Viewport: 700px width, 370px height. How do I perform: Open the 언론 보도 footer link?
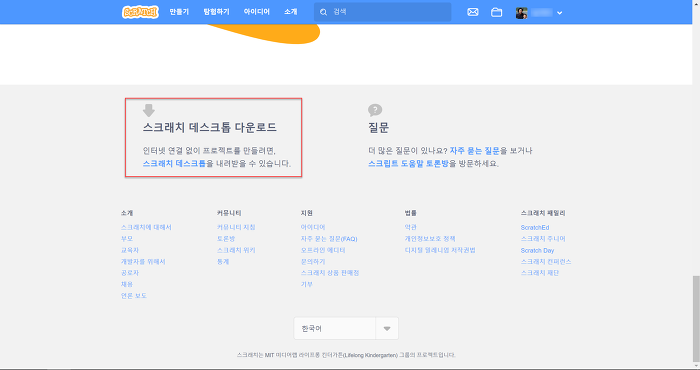pyautogui.click(x=133, y=295)
